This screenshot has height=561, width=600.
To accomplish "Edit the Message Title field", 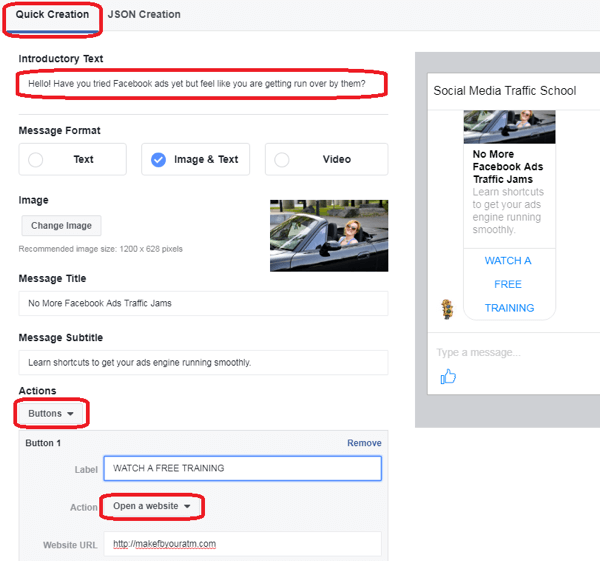I will [203, 303].
